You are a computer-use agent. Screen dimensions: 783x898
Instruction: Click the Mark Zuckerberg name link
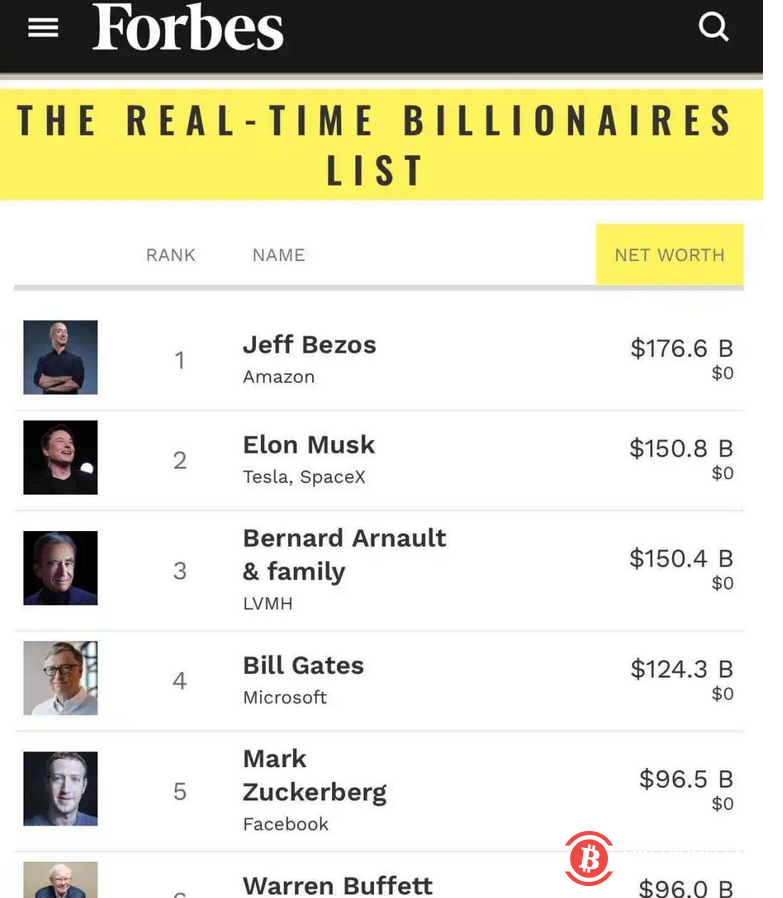[314, 775]
